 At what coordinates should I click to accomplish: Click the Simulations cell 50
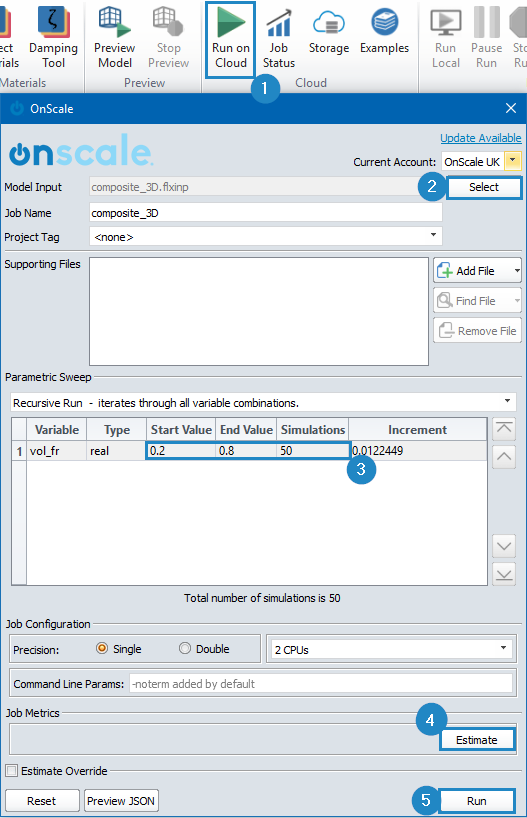point(313,451)
